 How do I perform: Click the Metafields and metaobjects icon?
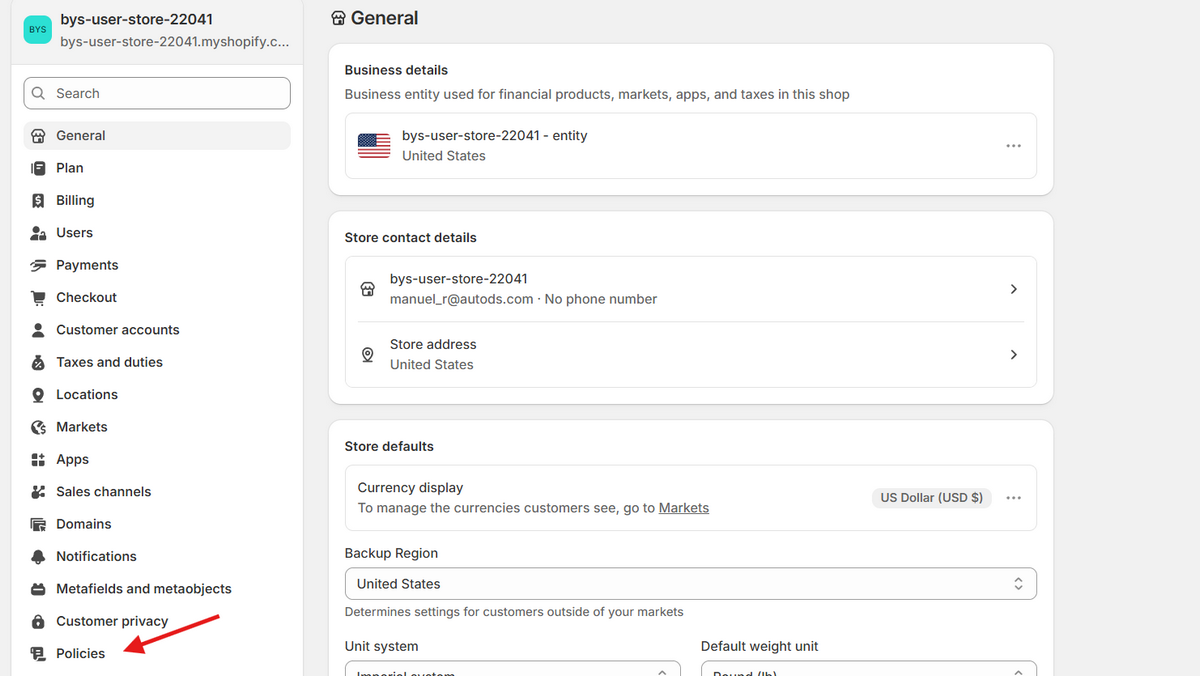pos(38,589)
